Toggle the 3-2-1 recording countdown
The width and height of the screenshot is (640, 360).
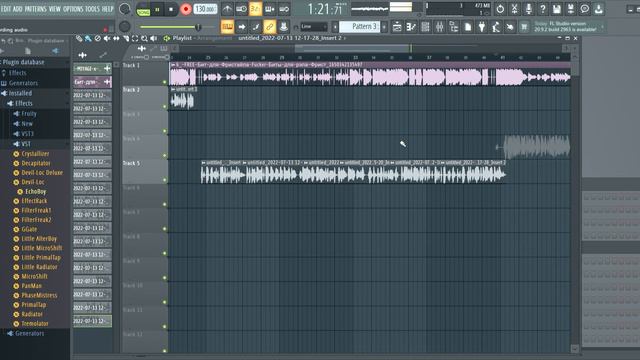(256, 9)
